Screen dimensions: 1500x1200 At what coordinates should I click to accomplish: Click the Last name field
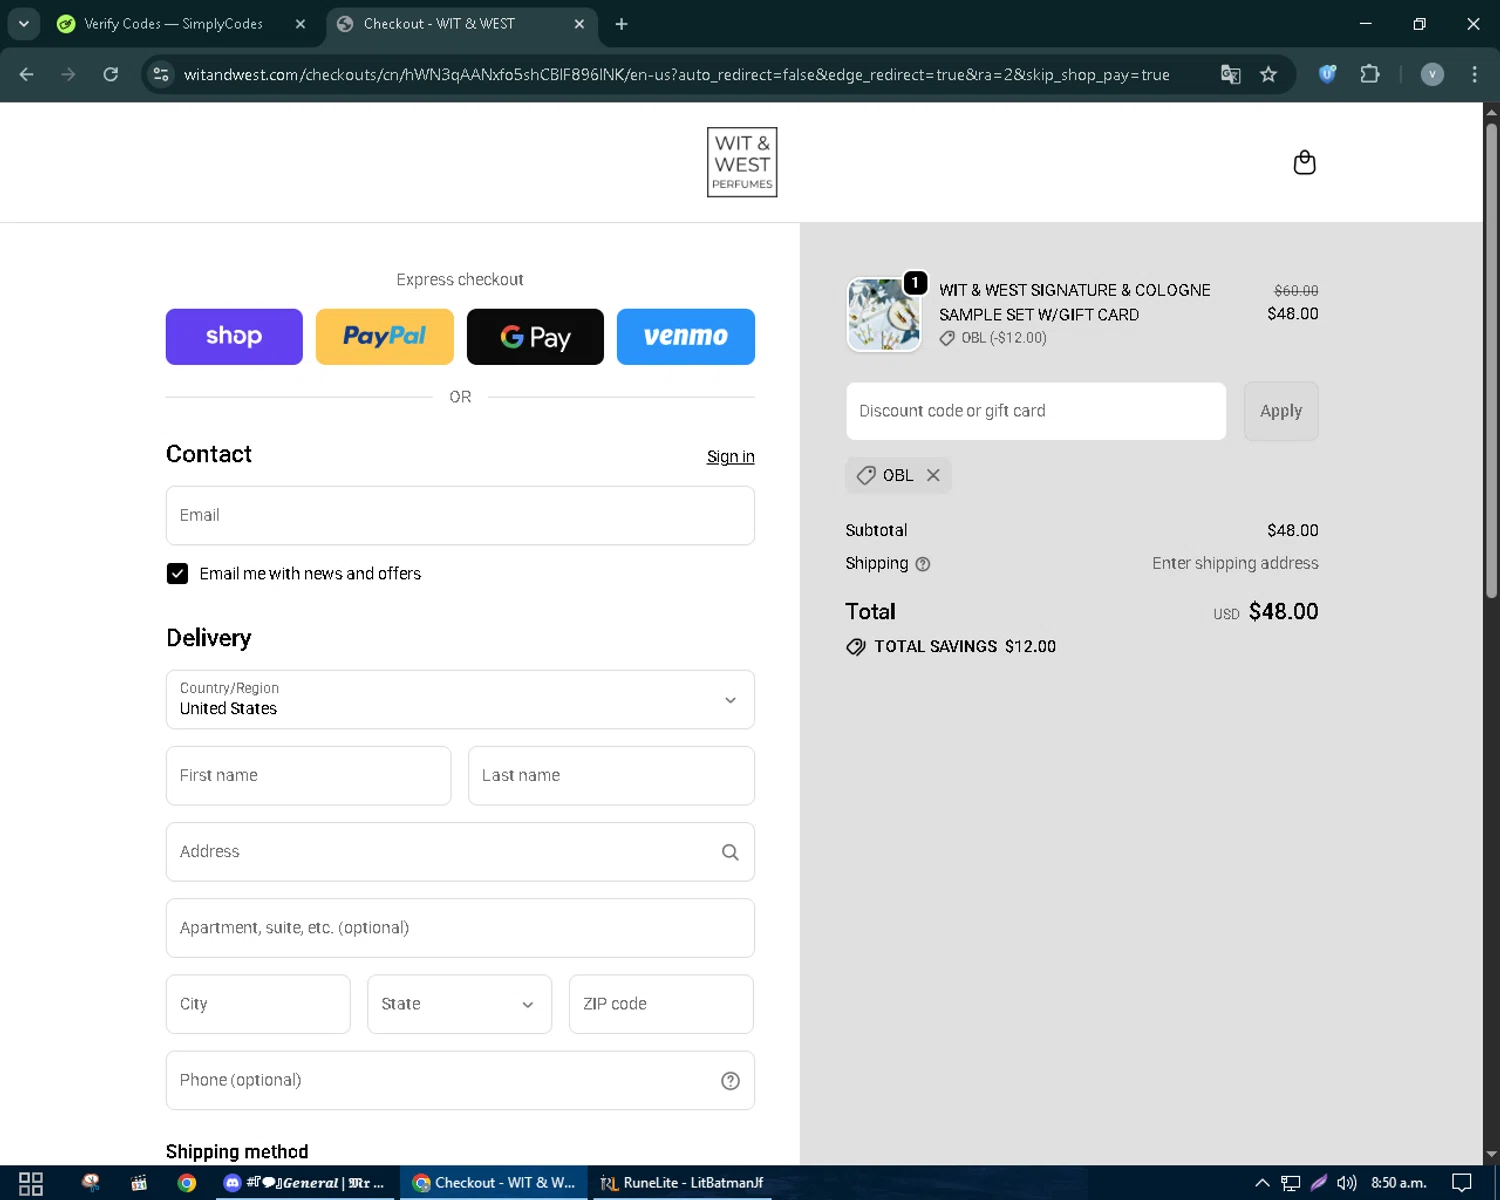point(611,776)
